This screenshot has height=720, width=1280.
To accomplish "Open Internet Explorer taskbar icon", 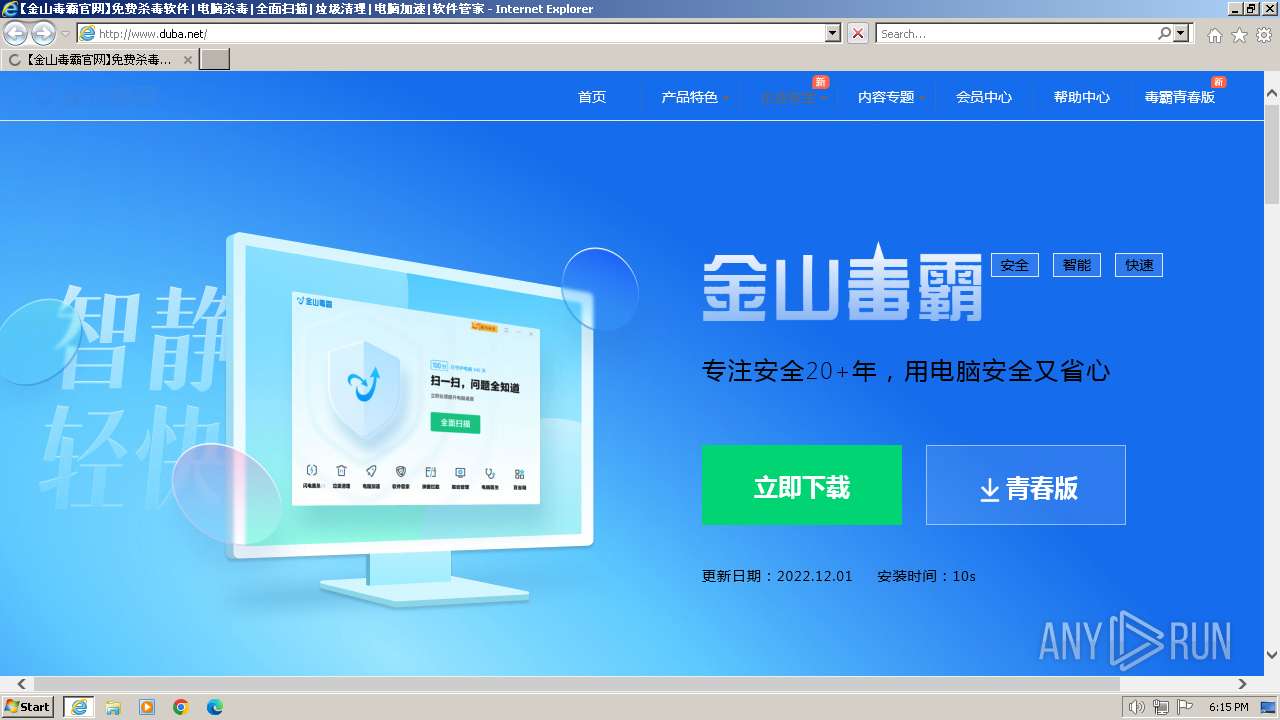I will tap(78, 707).
